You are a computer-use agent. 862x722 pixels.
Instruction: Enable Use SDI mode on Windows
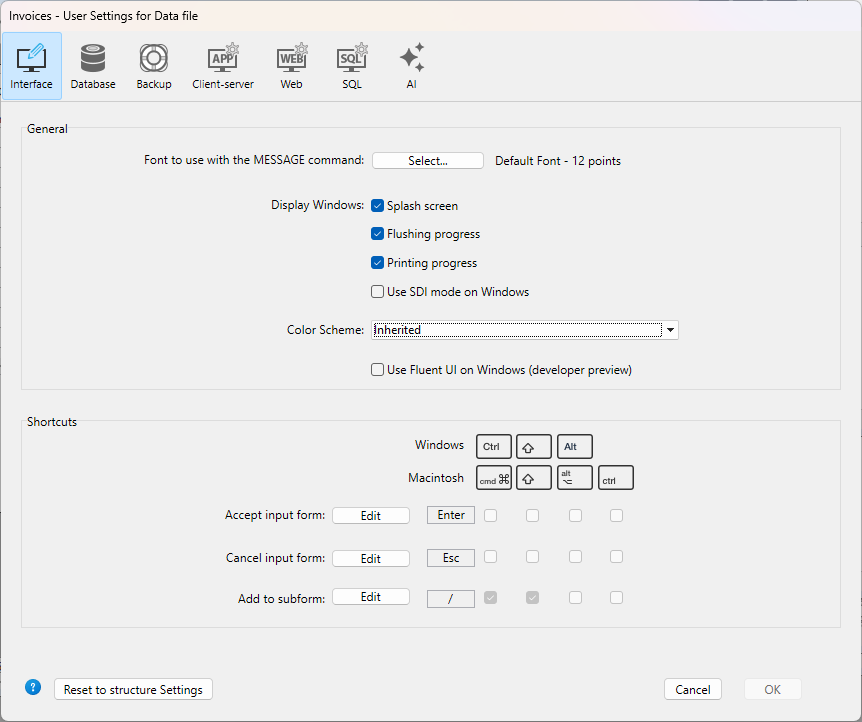point(378,292)
